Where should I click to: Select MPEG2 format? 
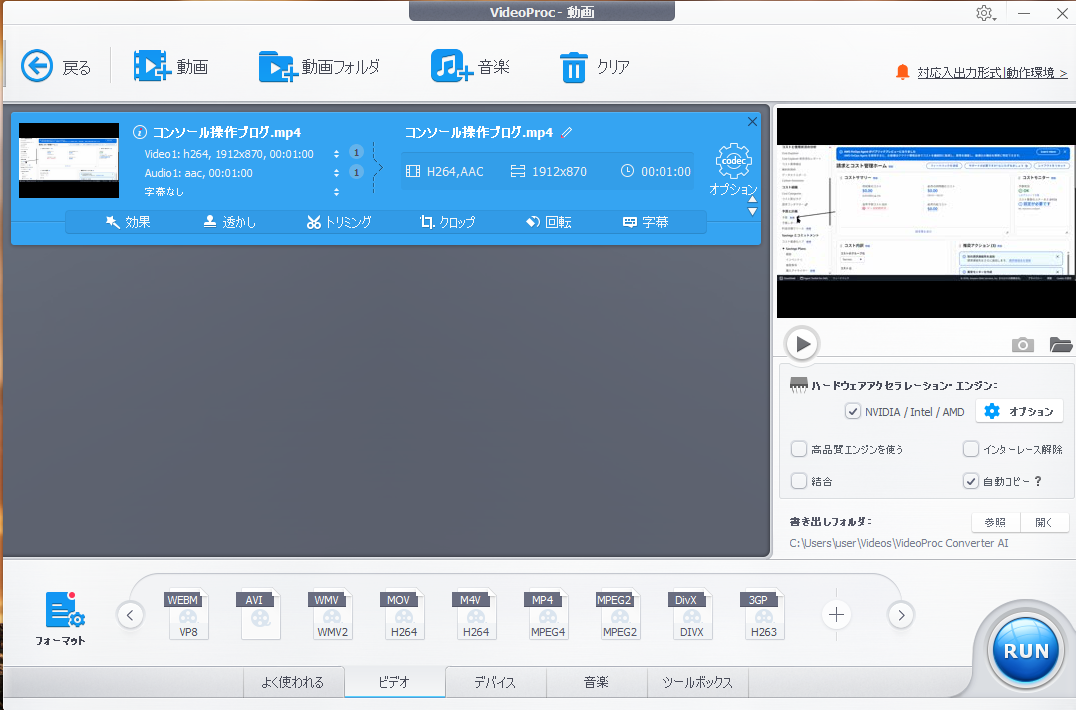[x=619, y=615]
